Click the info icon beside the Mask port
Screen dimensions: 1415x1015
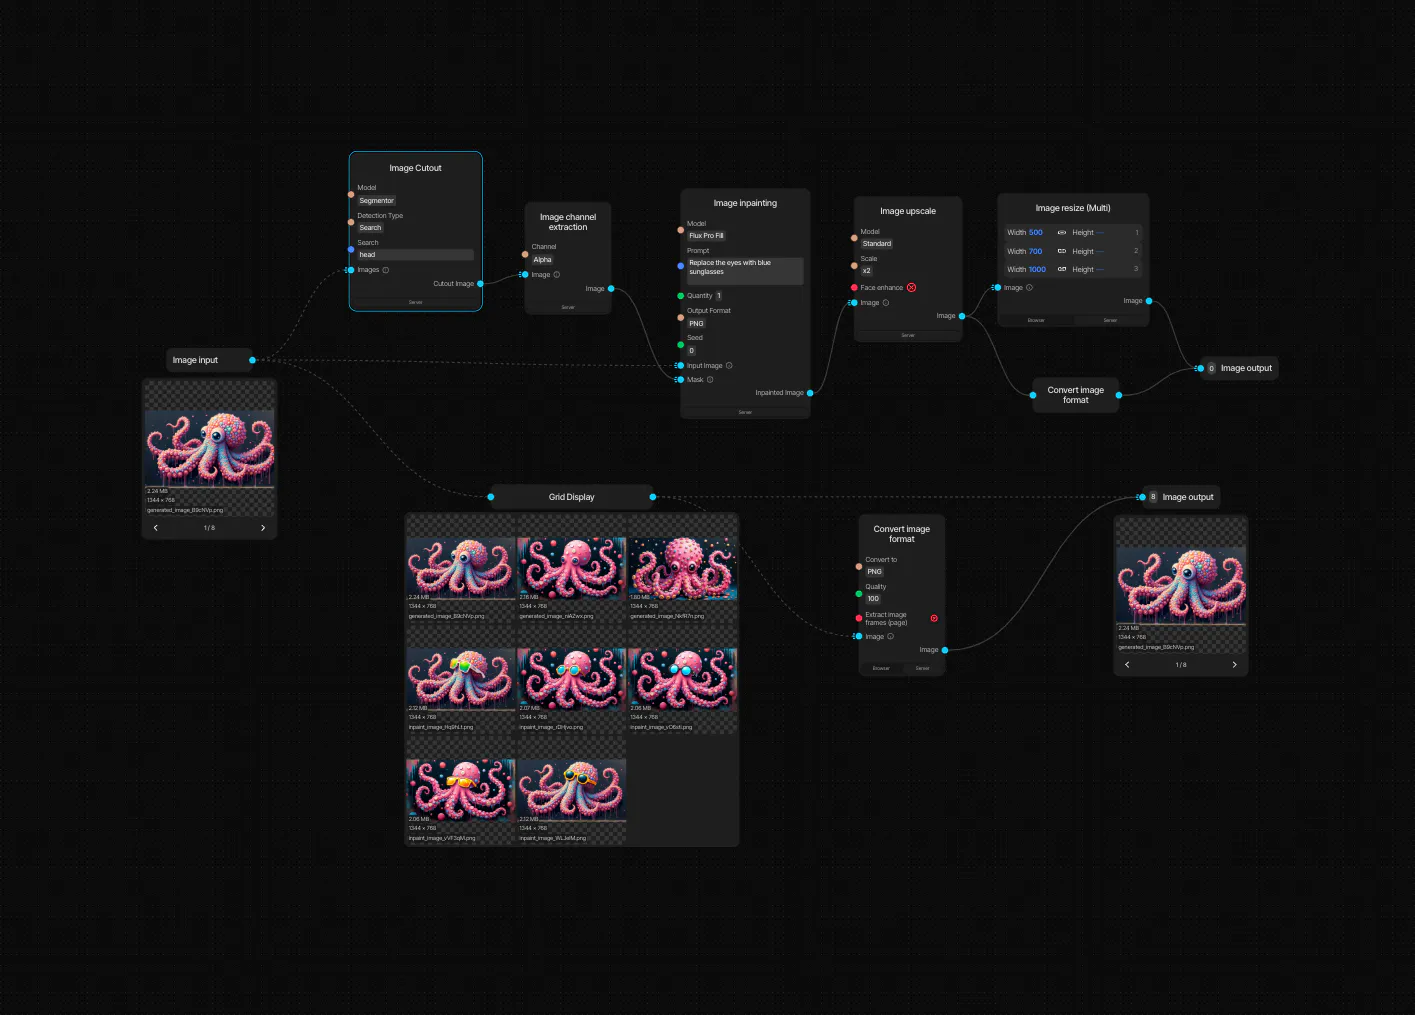coord(710,380)
